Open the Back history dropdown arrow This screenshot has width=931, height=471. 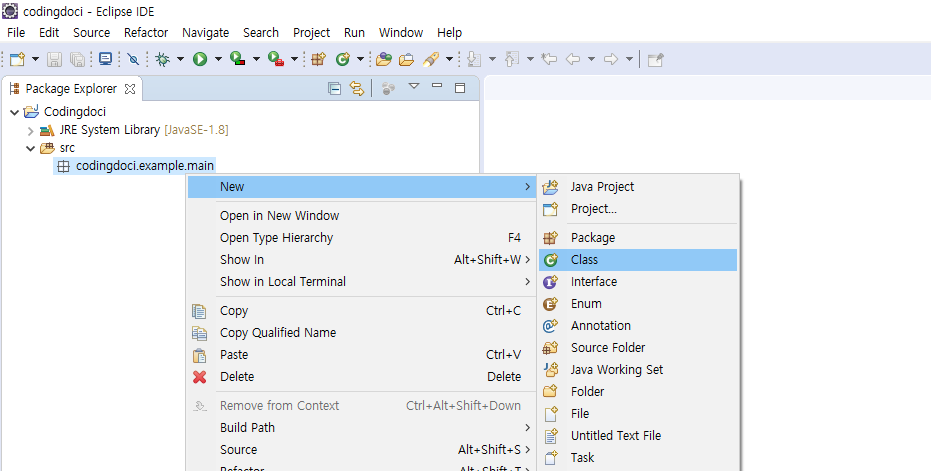(591, 59)
